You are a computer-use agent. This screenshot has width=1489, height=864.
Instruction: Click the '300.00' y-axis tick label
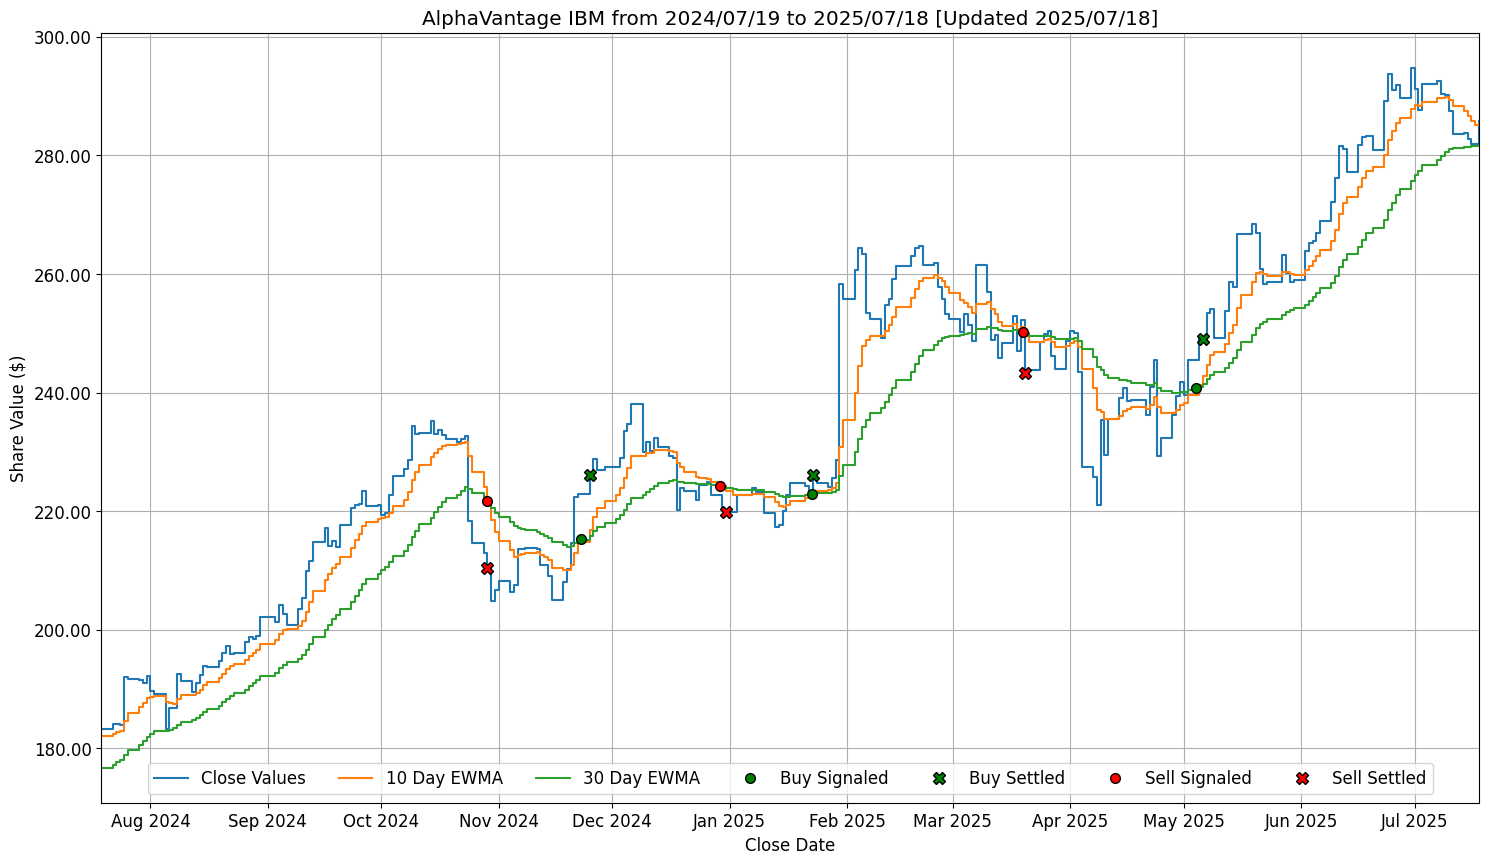pyautogui.click(x=64, y=38)
